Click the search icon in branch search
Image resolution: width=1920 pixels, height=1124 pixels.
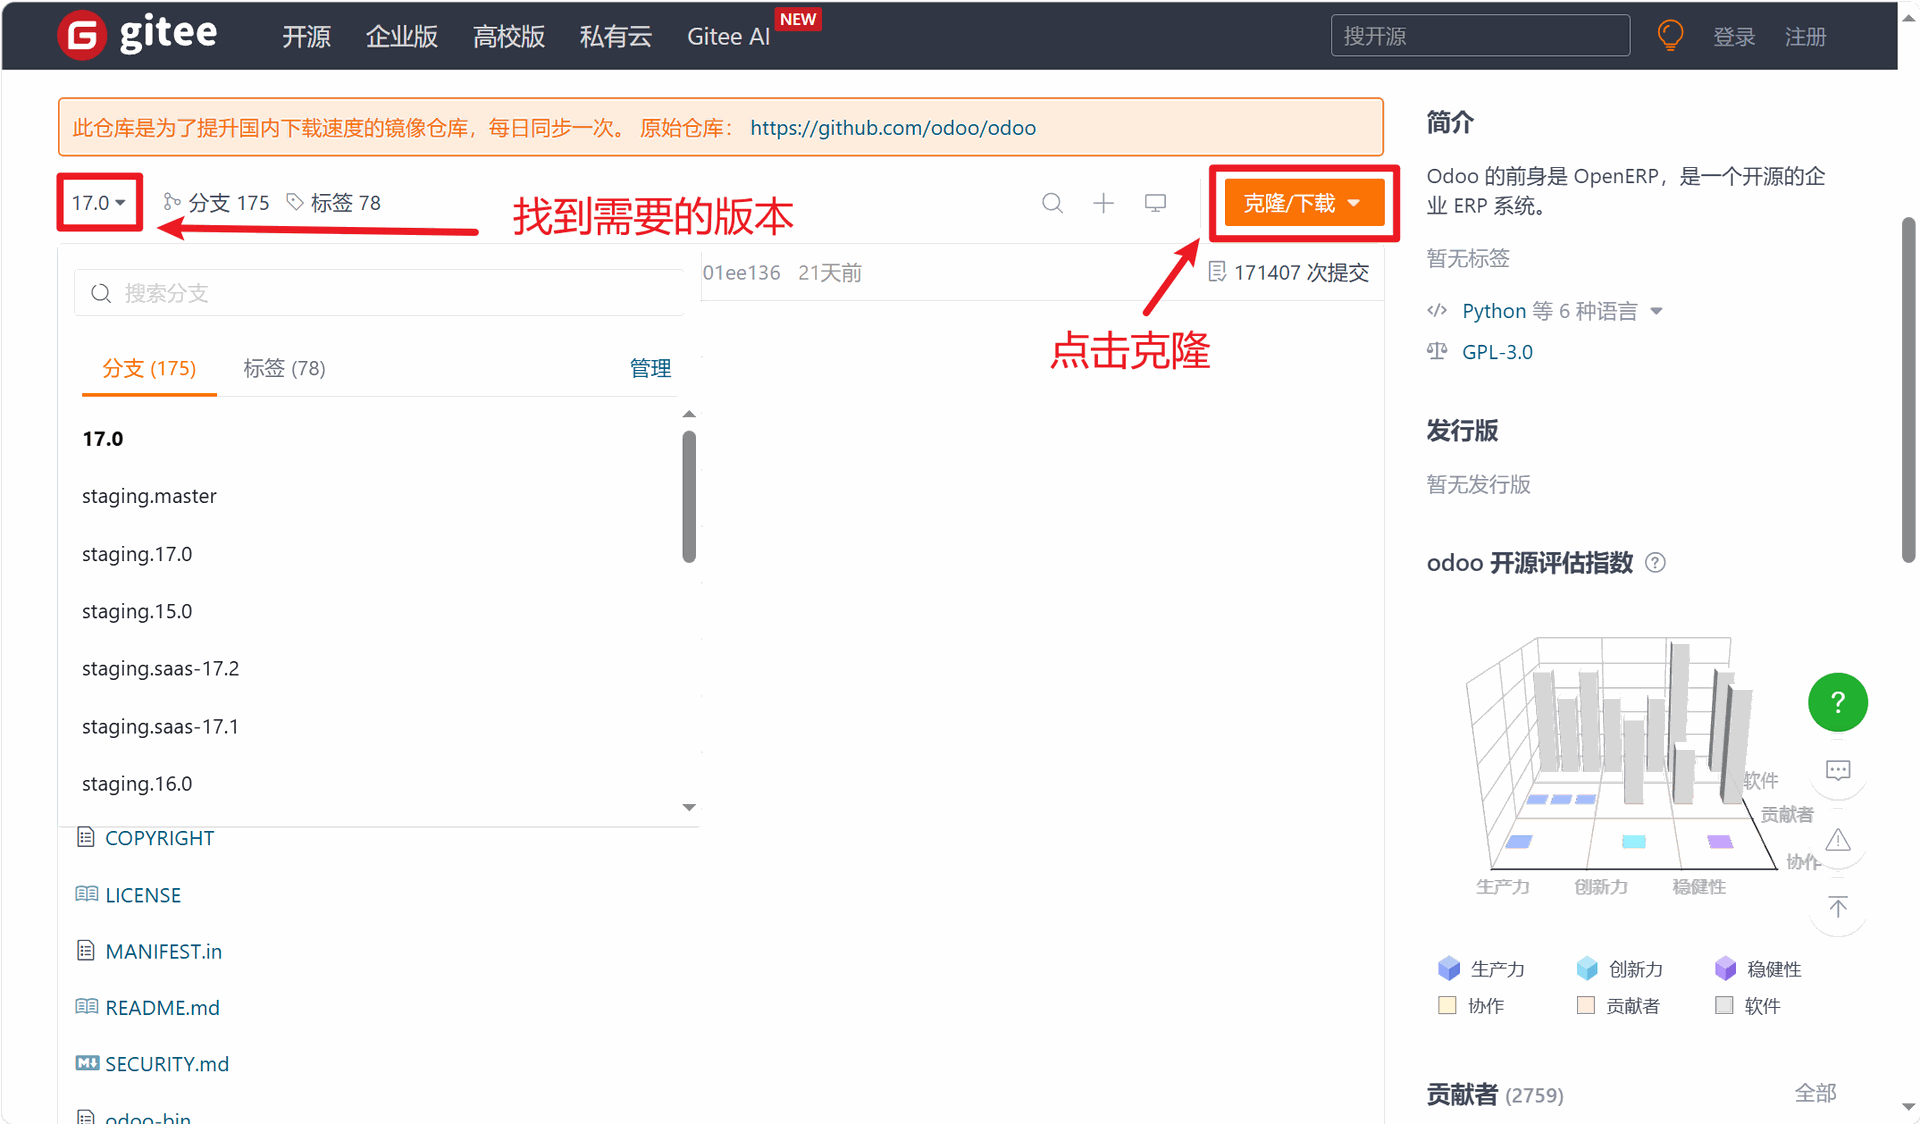[101, 293]
